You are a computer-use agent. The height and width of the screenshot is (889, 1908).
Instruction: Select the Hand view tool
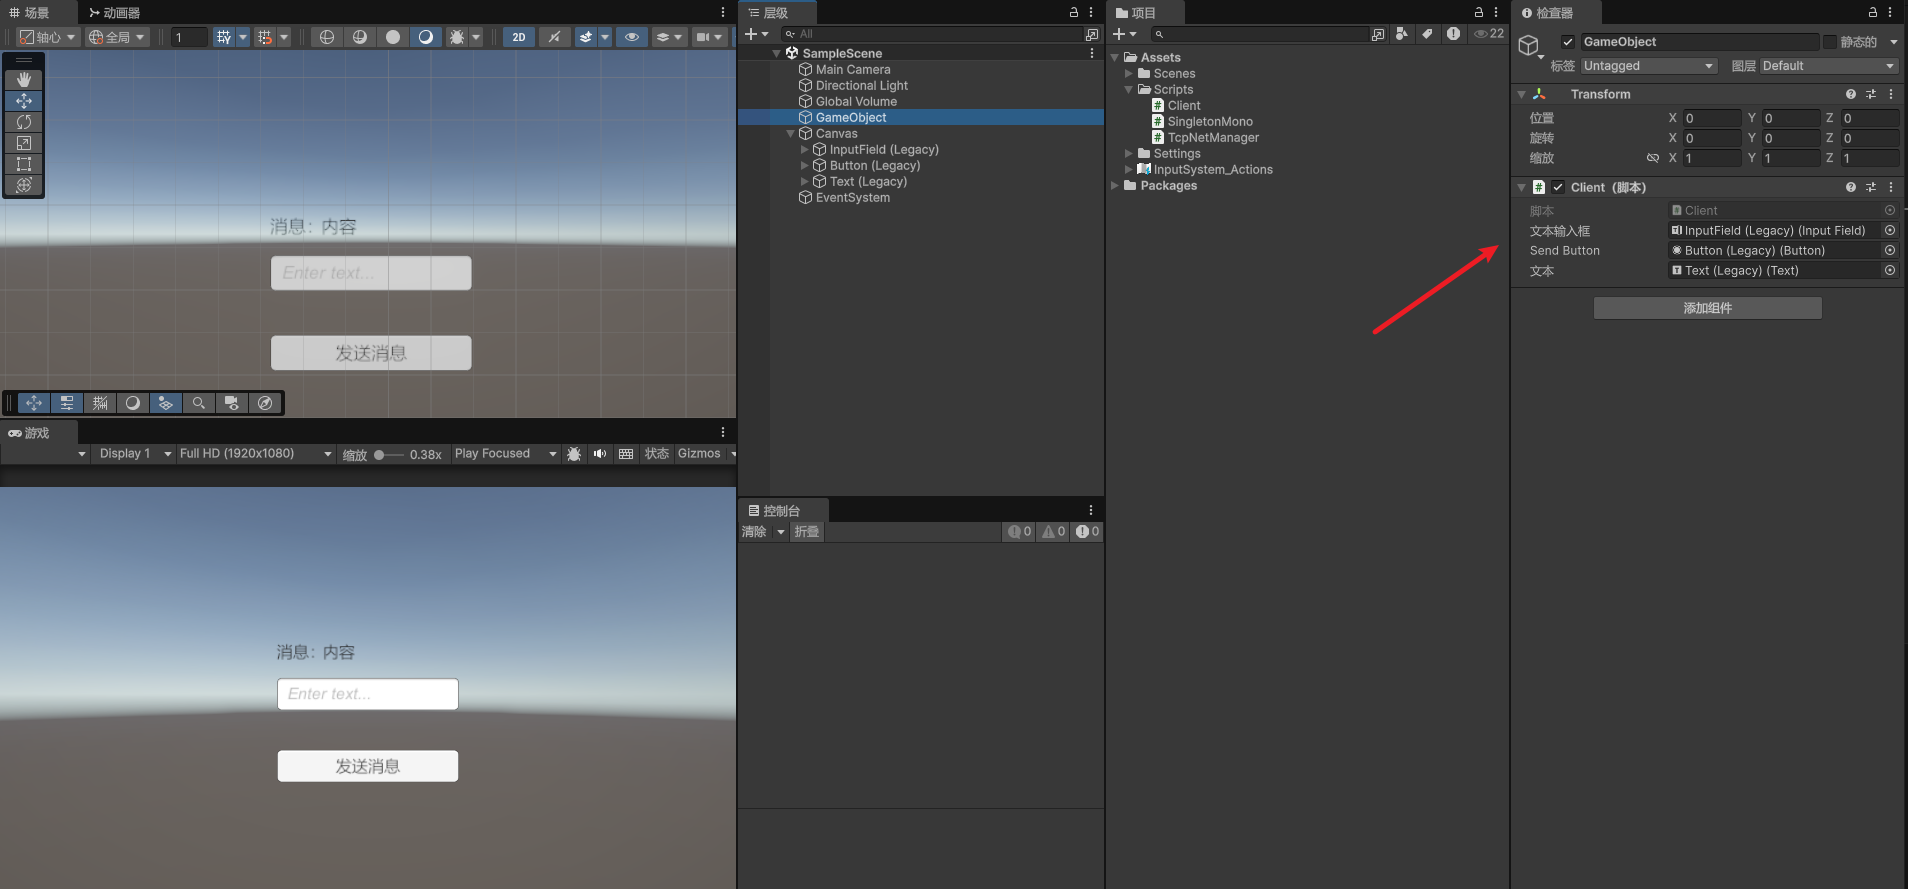[24, 79]
